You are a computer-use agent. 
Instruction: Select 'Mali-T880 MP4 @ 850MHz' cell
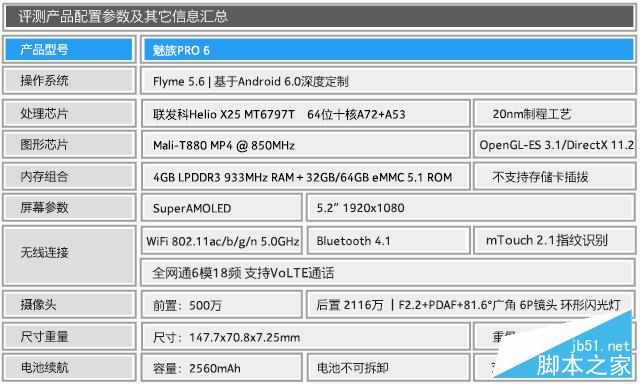[306, 144]
